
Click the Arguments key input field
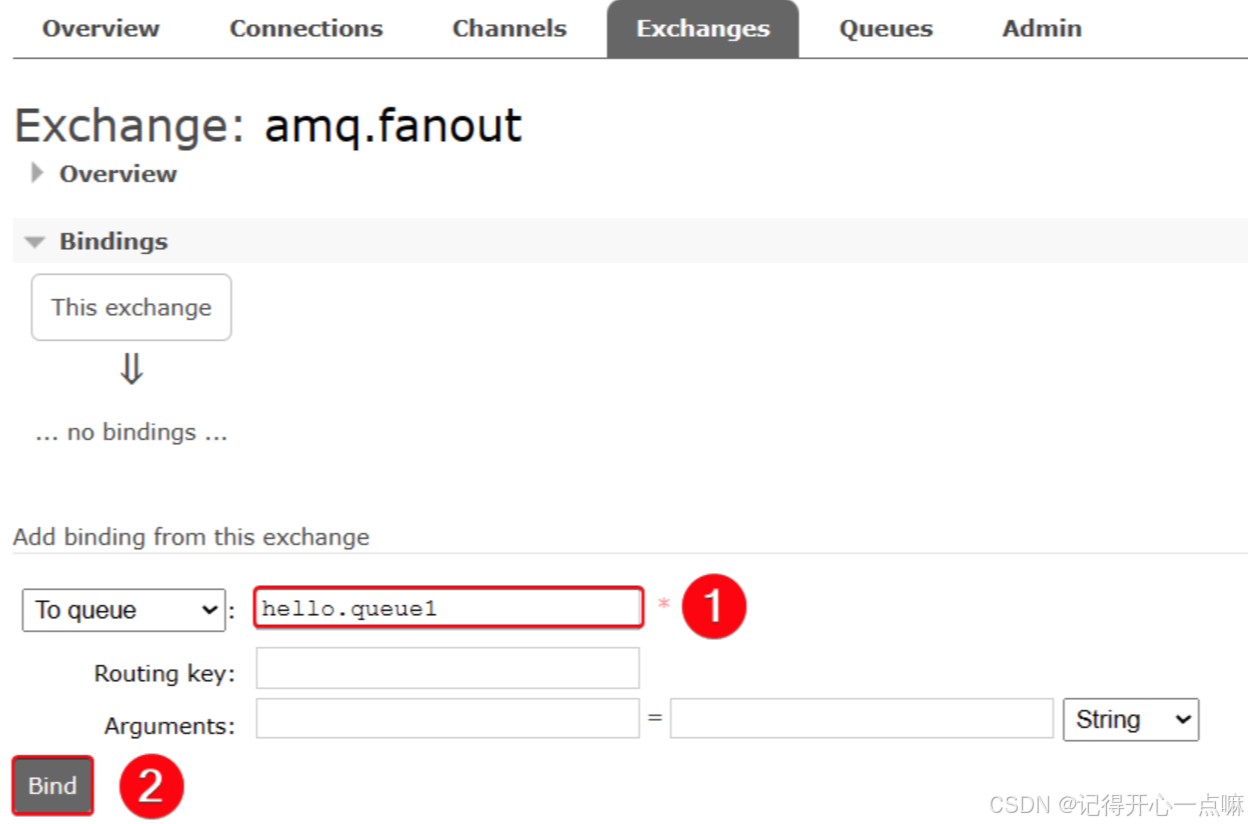(x=447, y=718)
